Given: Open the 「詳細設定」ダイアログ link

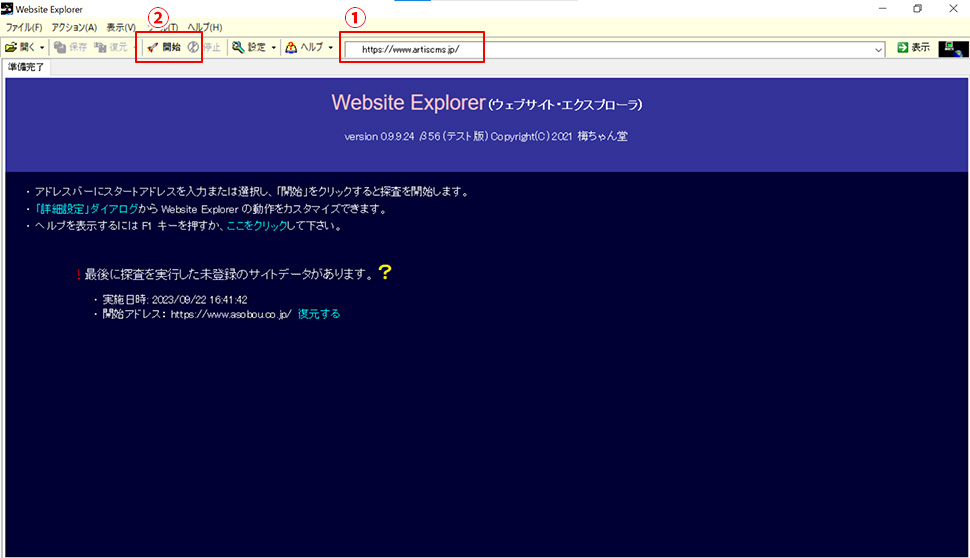Looking at the screenshot, I should (x=87, y=209).
